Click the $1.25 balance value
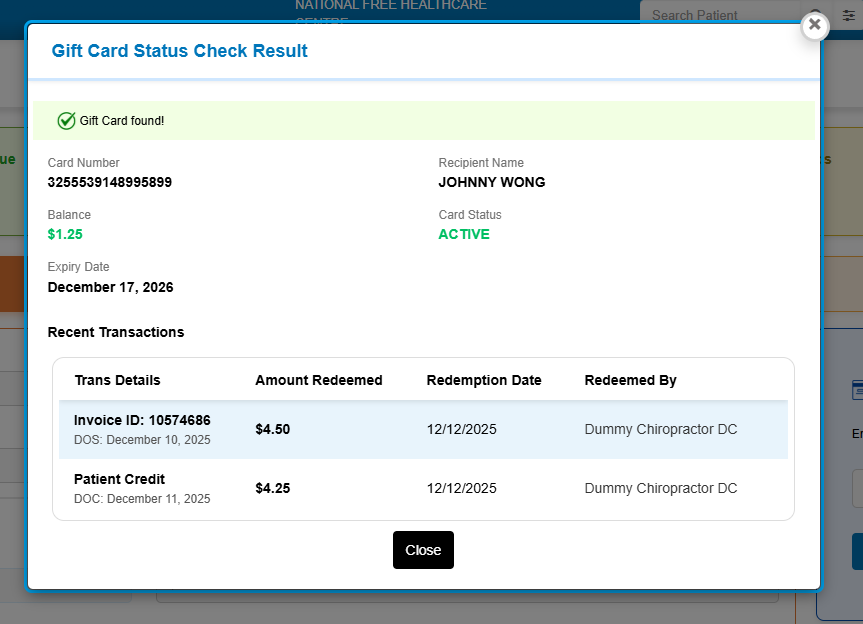Screen dimensions: 863x624 (65, 234)
